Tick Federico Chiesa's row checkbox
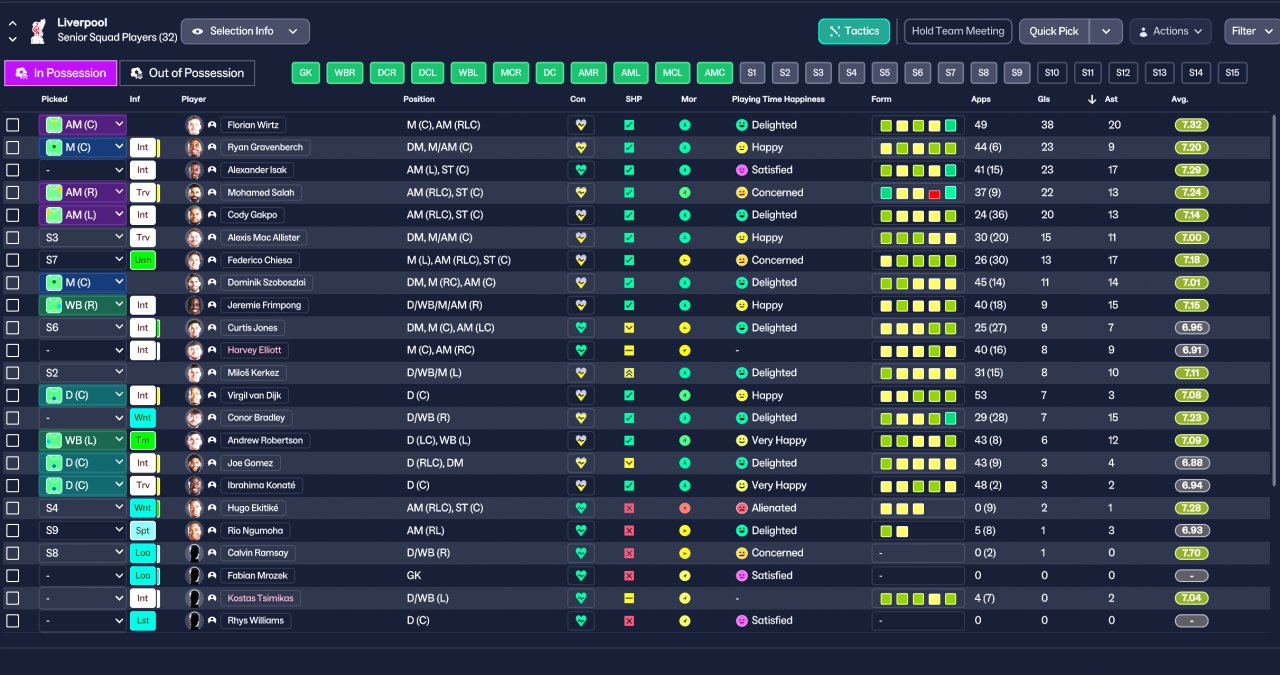Viewport: 1280px width, 675px height. [13, 260]
